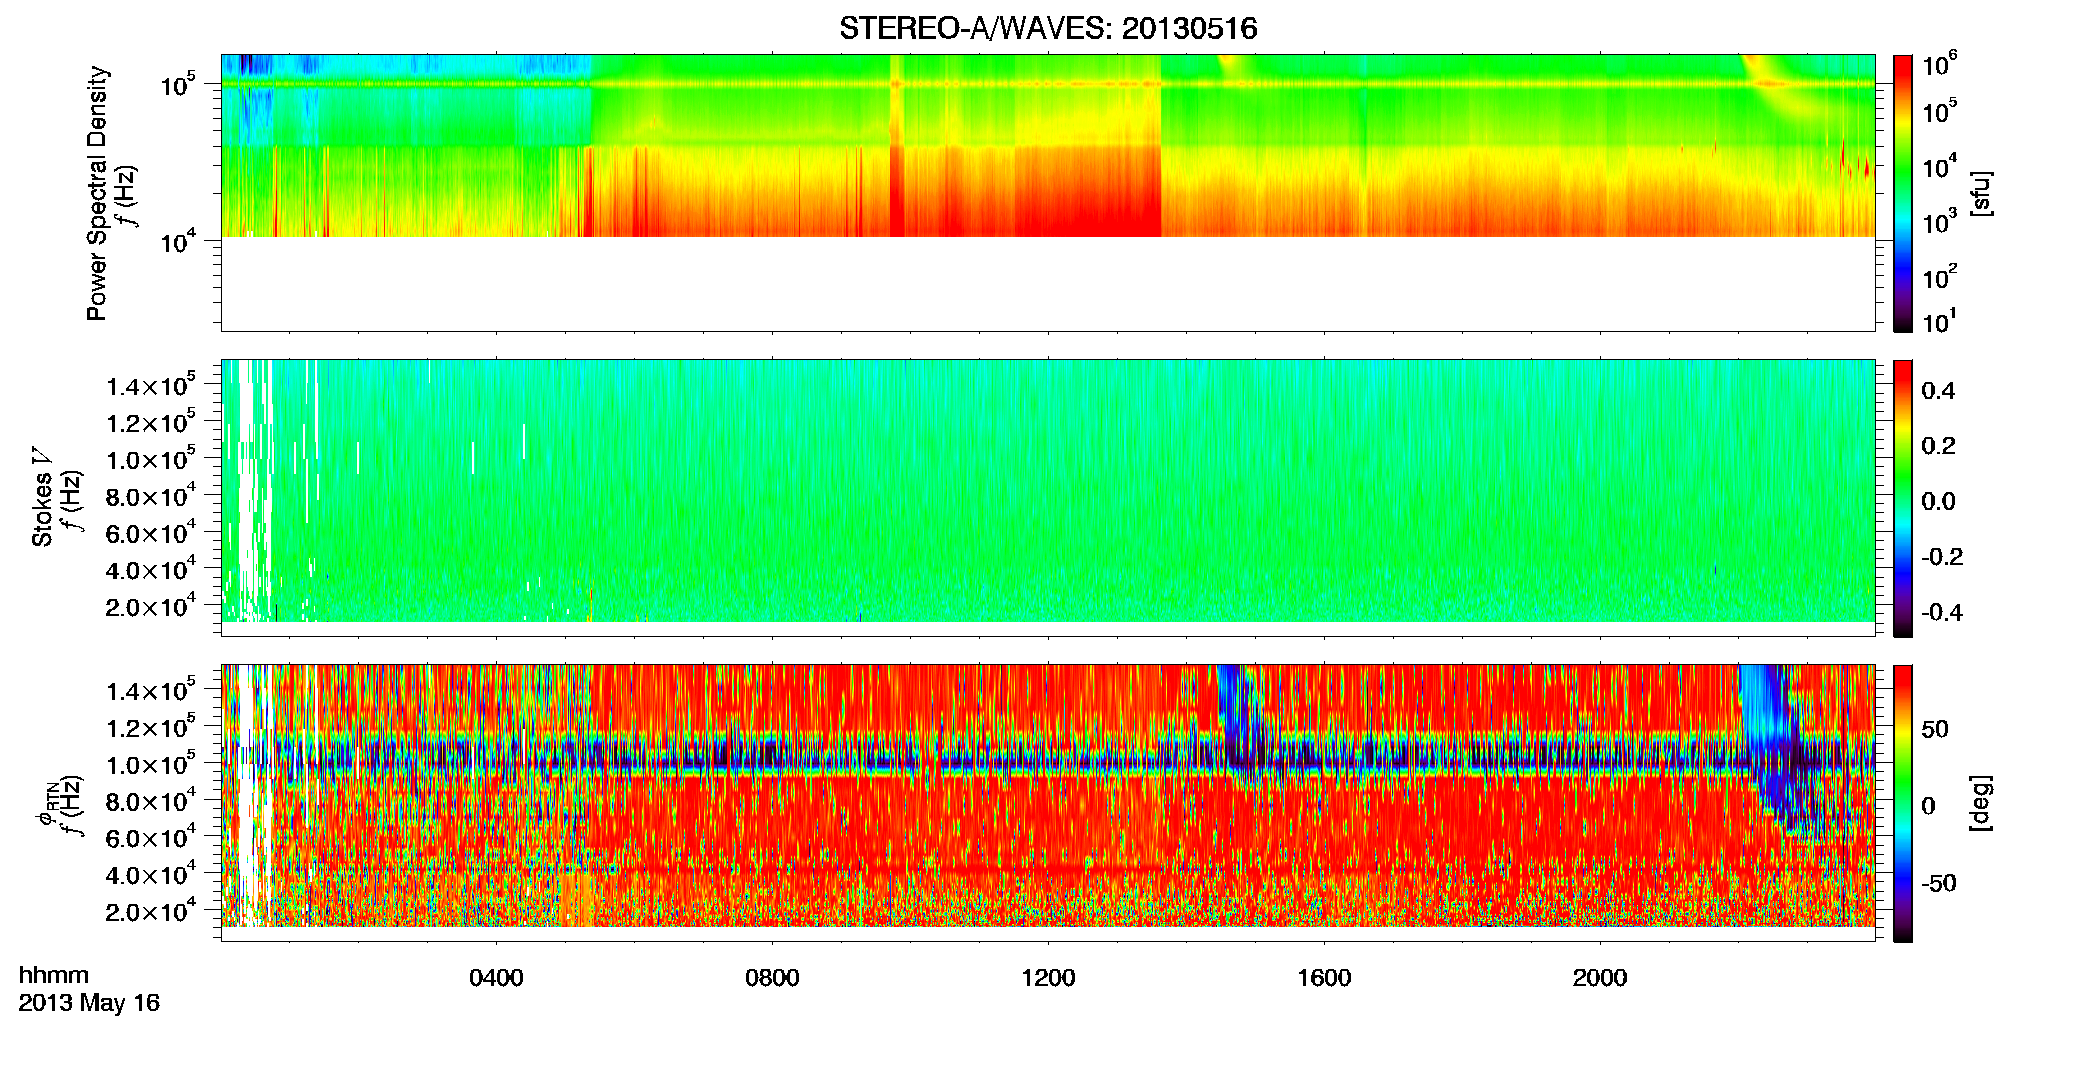Click the 1.0×10^5 frequency tick on the φRTN panel

(151, 764)
